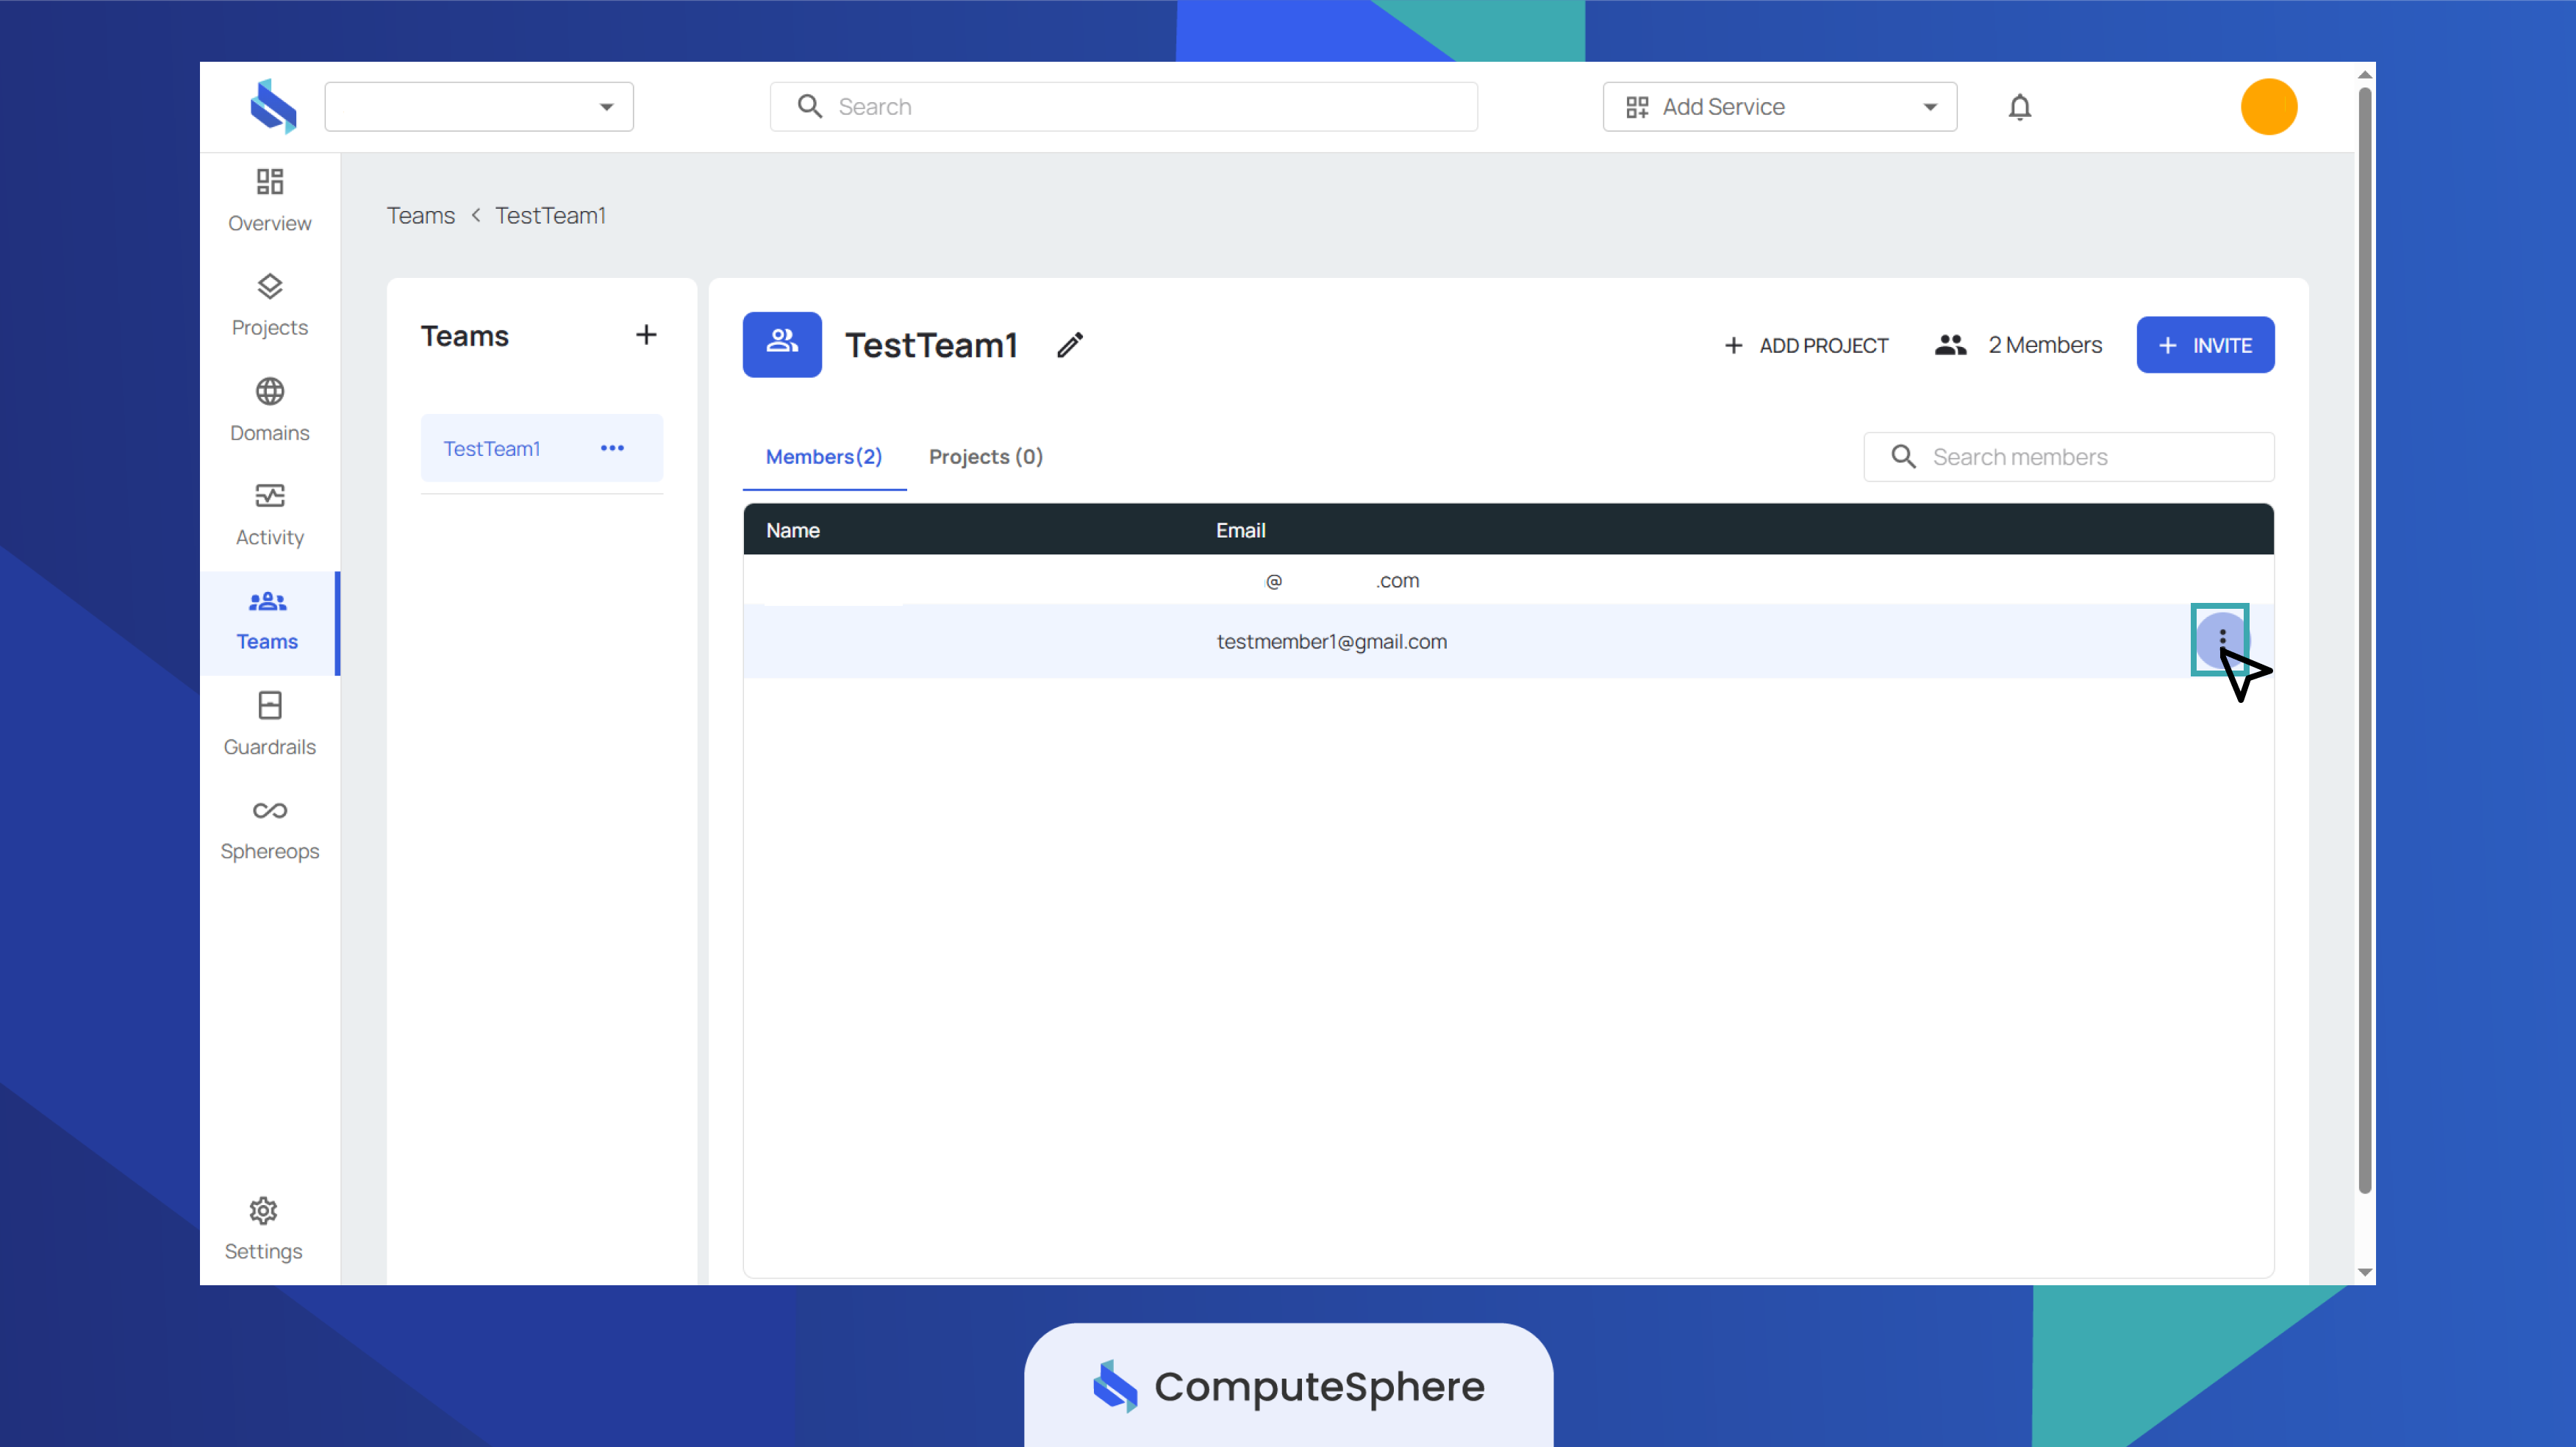2576x1447 pixels.
Task: Click the page vertical scrollbar
Action: (2364, 640)
